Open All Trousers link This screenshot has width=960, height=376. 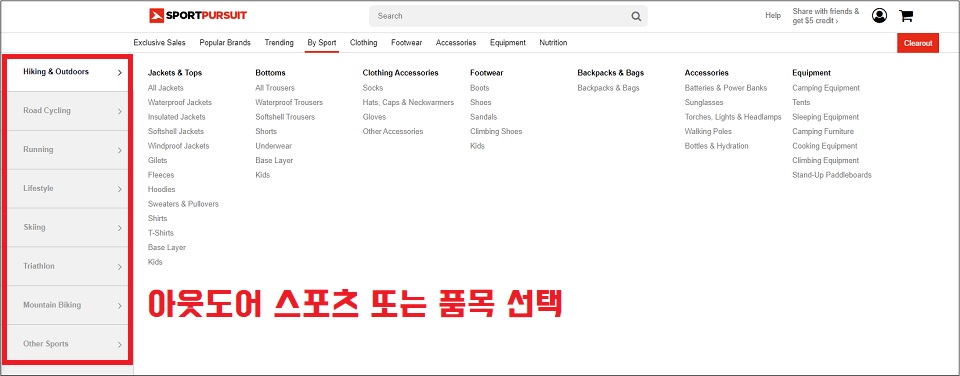(x=275, y=88)
